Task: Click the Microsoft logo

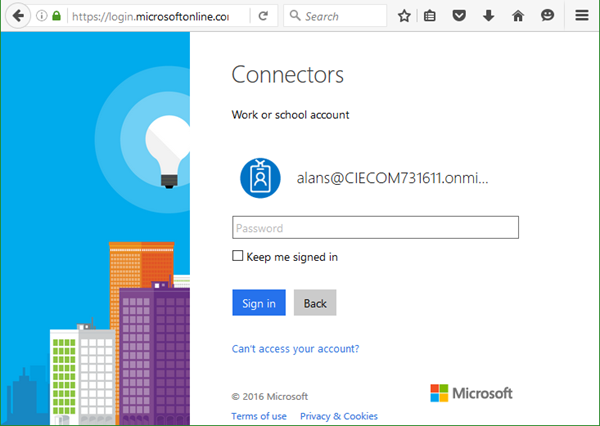Action: (471, 393)
